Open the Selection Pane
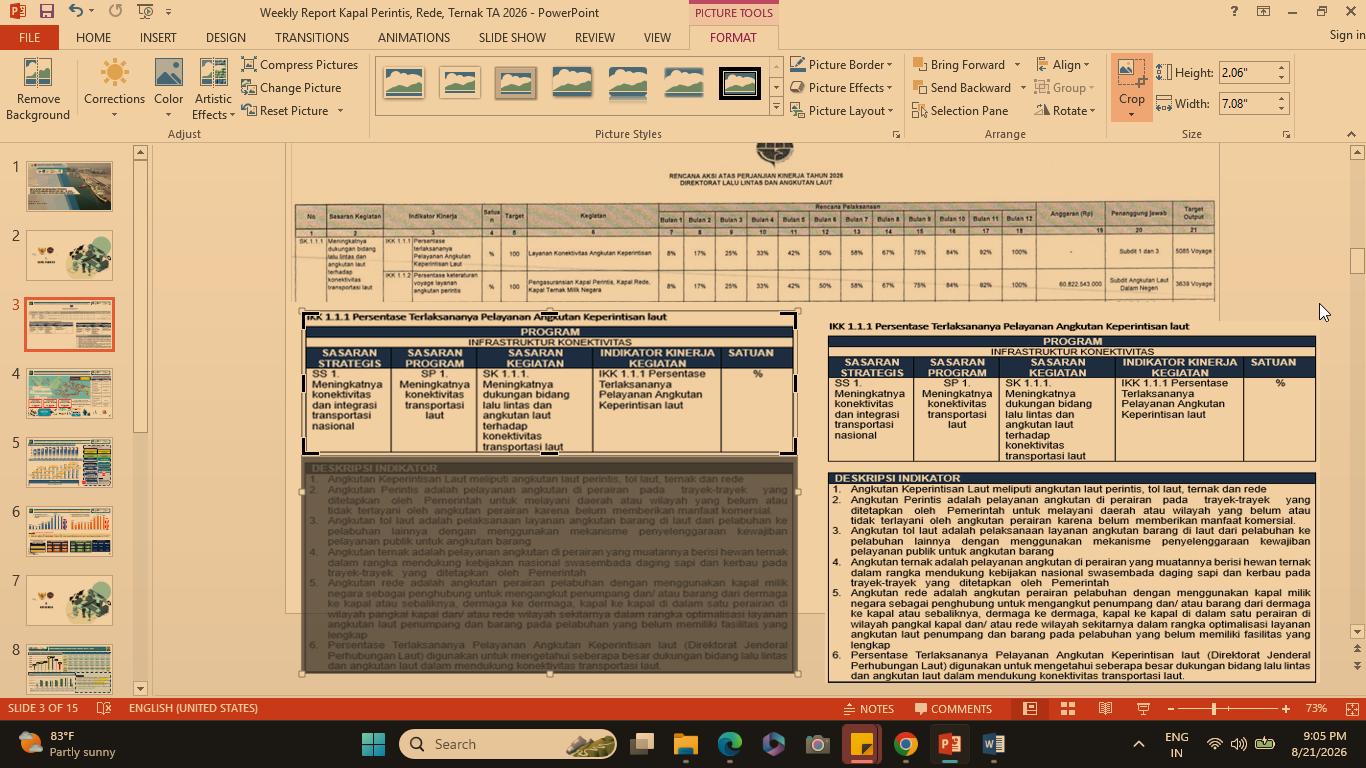Image resolution: width=1366 pixels, height=768 pixels. tap(960, 110)
